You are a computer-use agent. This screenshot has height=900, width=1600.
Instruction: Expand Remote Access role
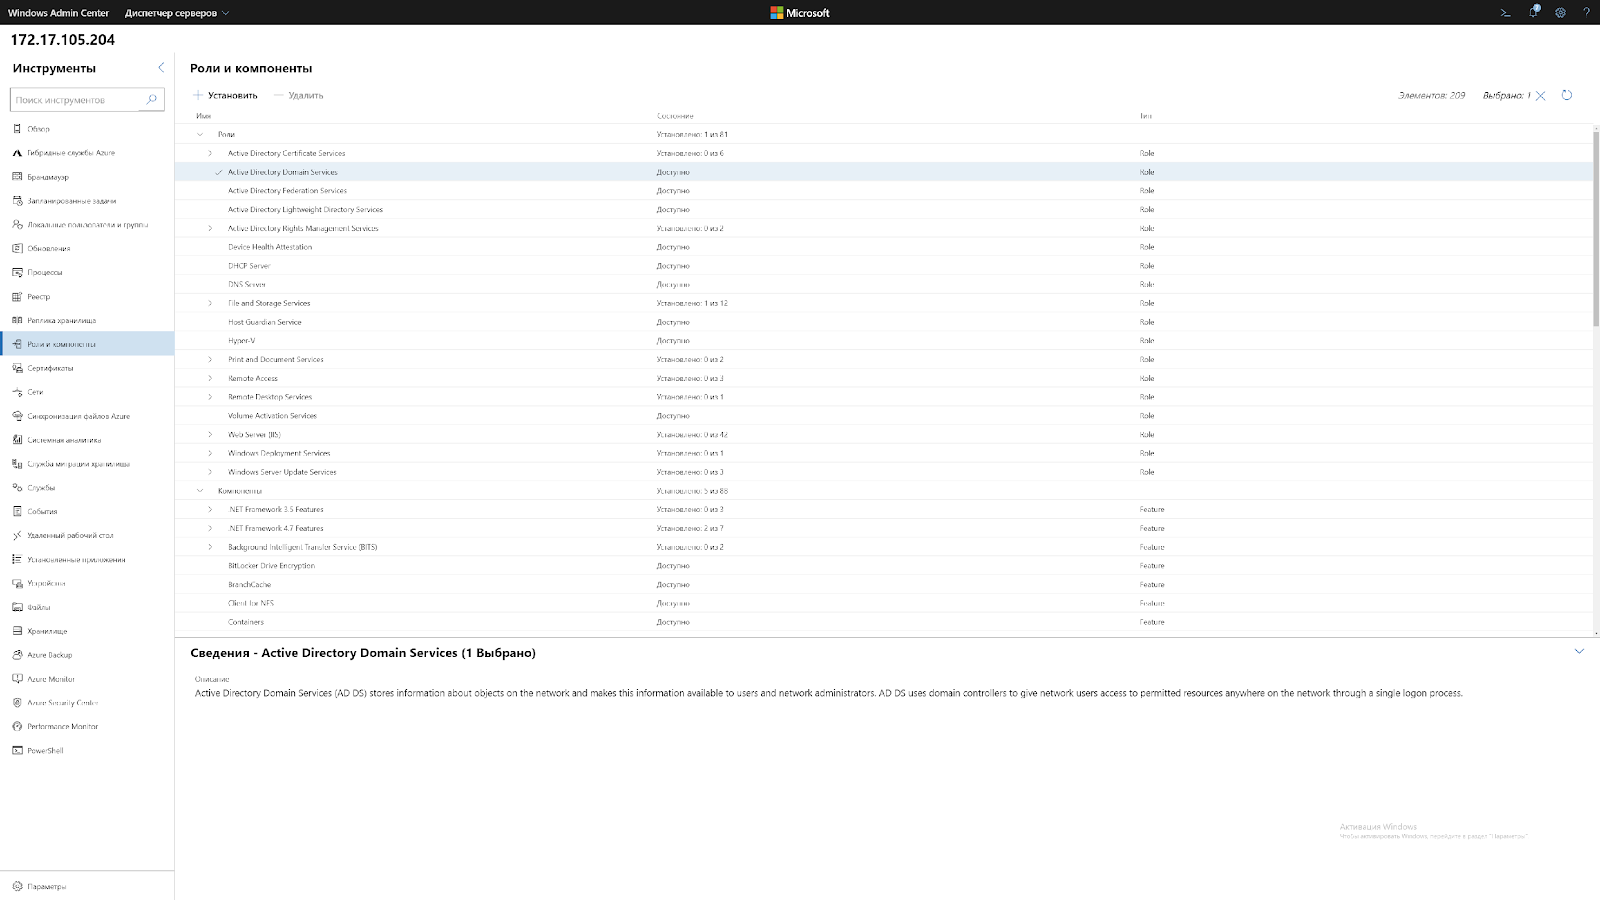[210, 378]
